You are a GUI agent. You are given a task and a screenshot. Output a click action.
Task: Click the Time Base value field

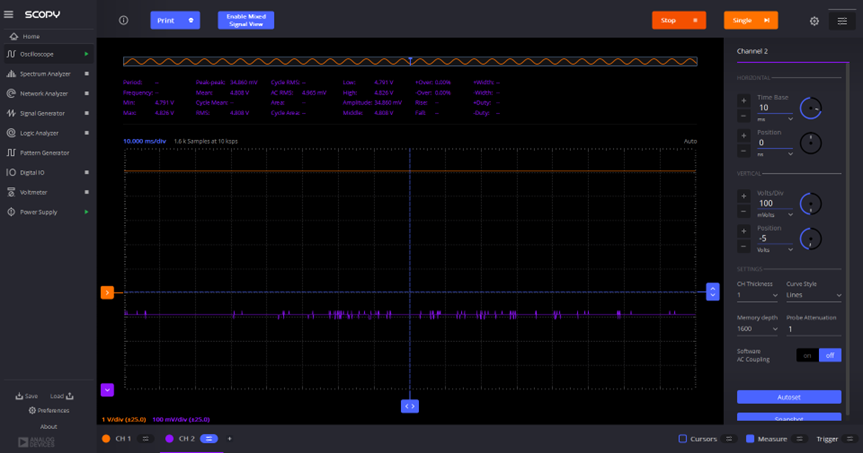point(774,108)
